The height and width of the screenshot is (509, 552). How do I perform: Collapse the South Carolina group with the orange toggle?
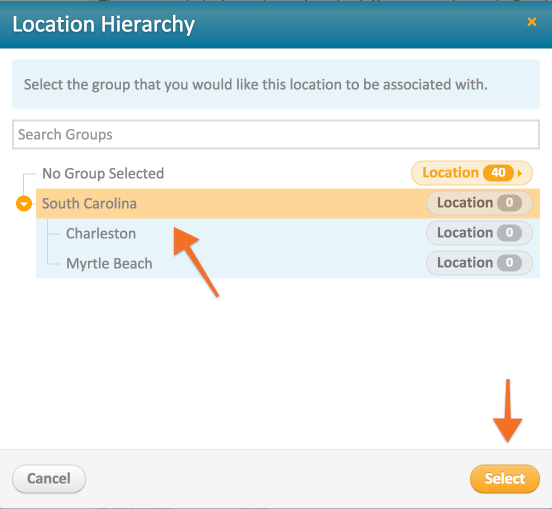(24, 203)
